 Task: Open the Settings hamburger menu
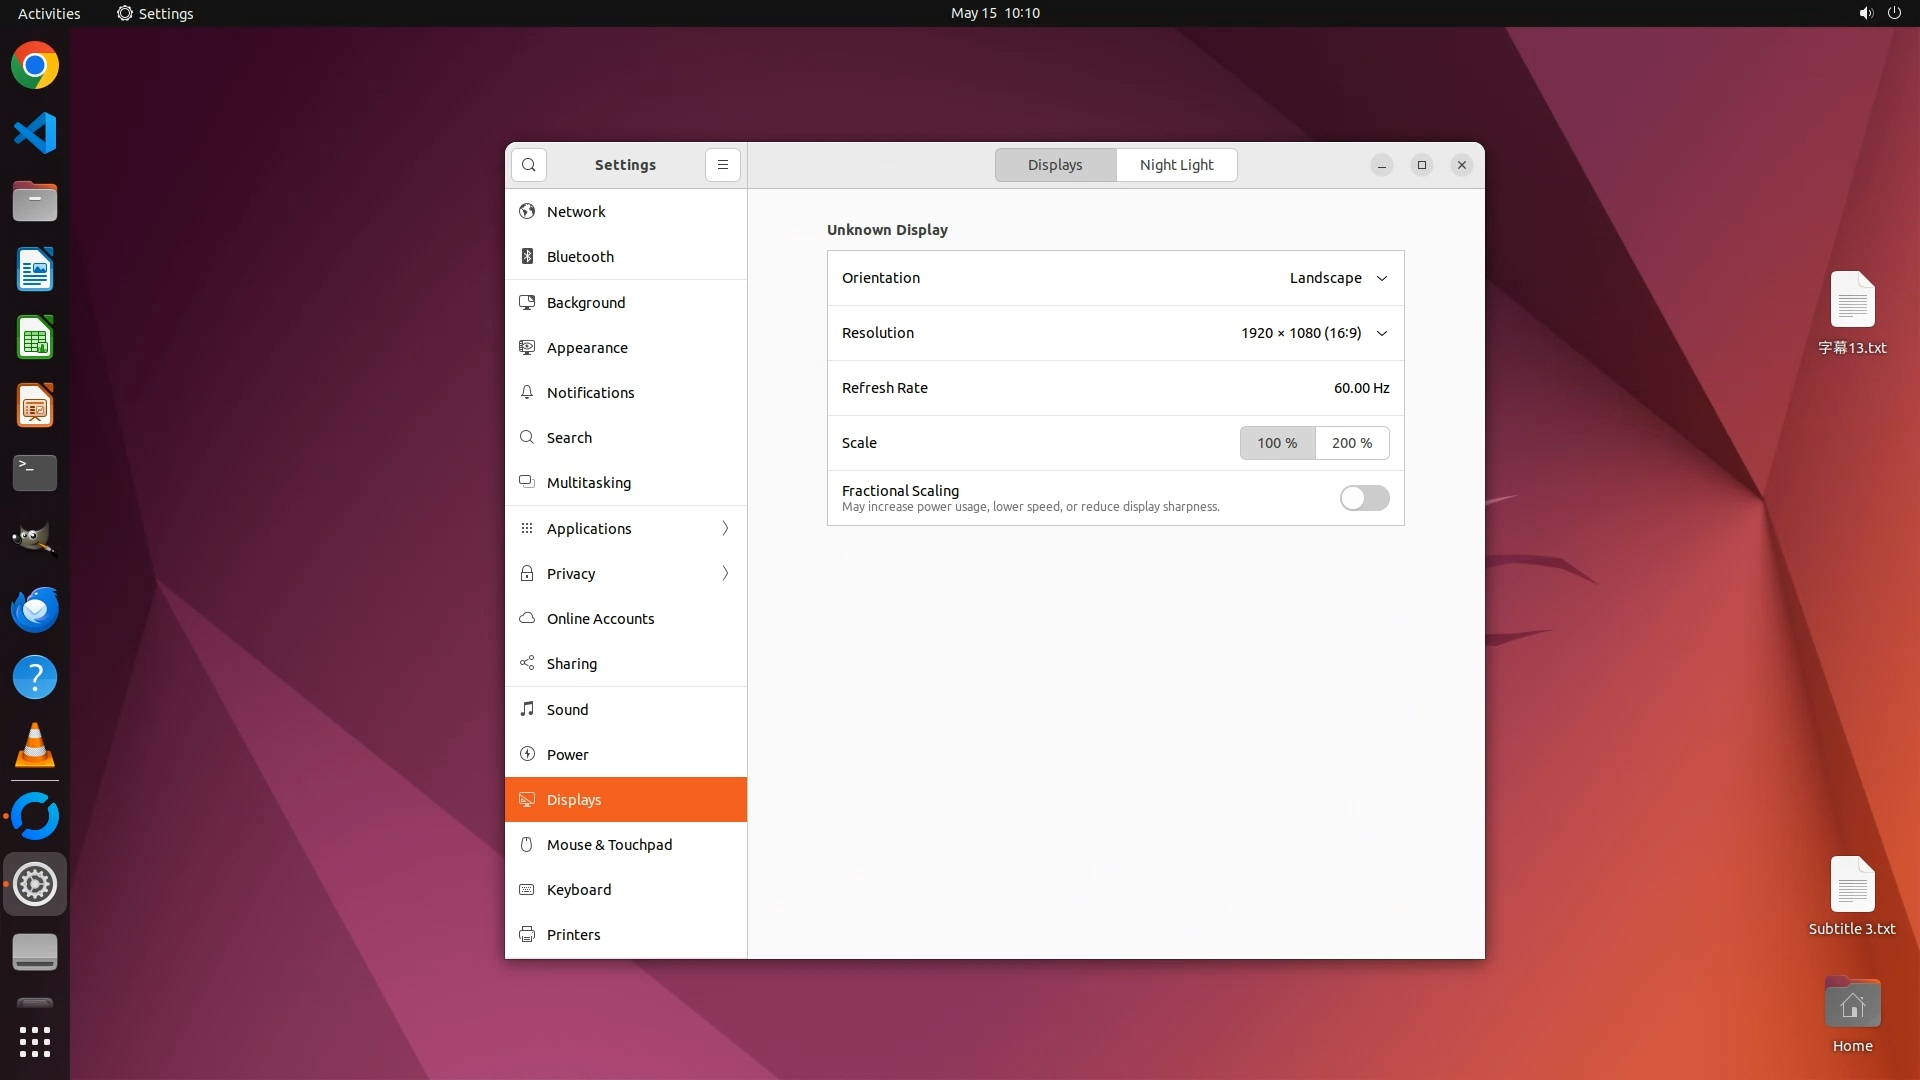[723, 165]
